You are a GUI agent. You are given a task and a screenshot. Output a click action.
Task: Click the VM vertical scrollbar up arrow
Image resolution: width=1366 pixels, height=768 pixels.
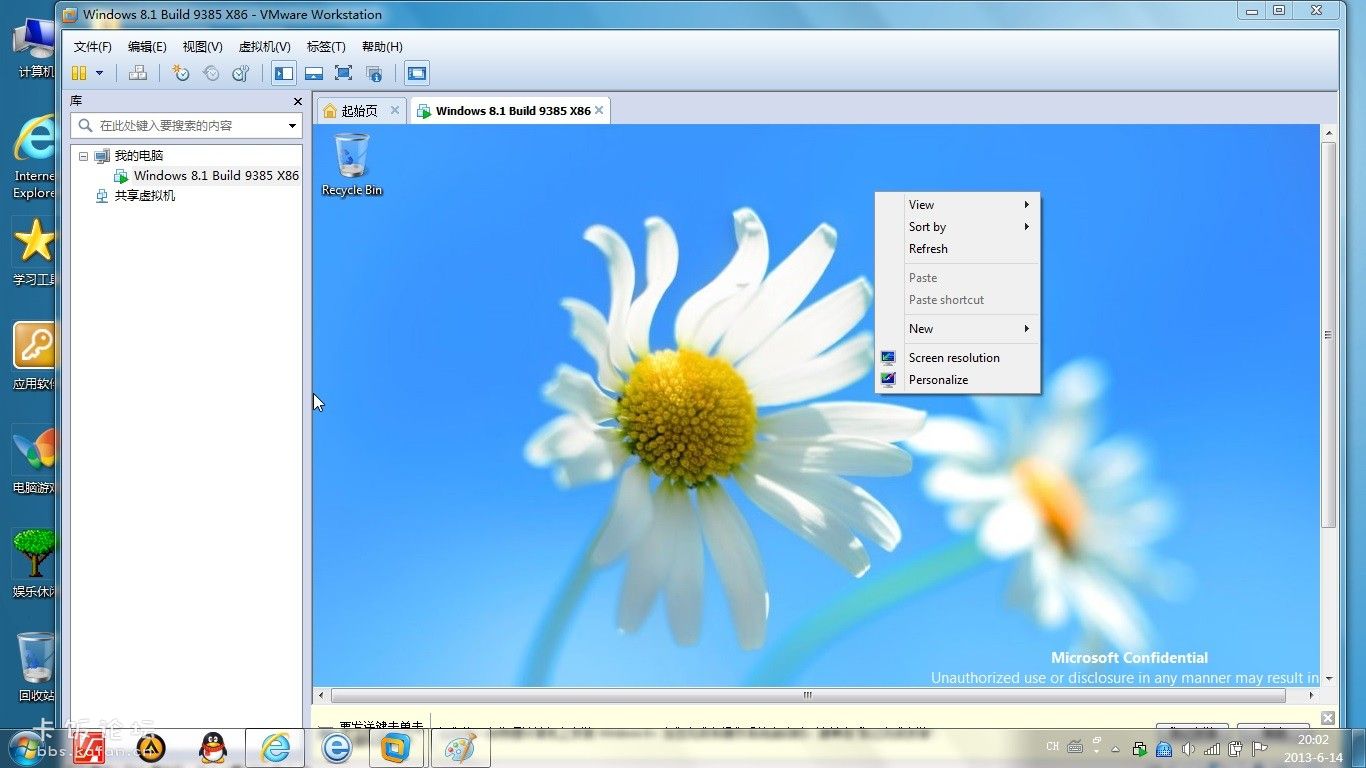click(x=1329, y=133)
